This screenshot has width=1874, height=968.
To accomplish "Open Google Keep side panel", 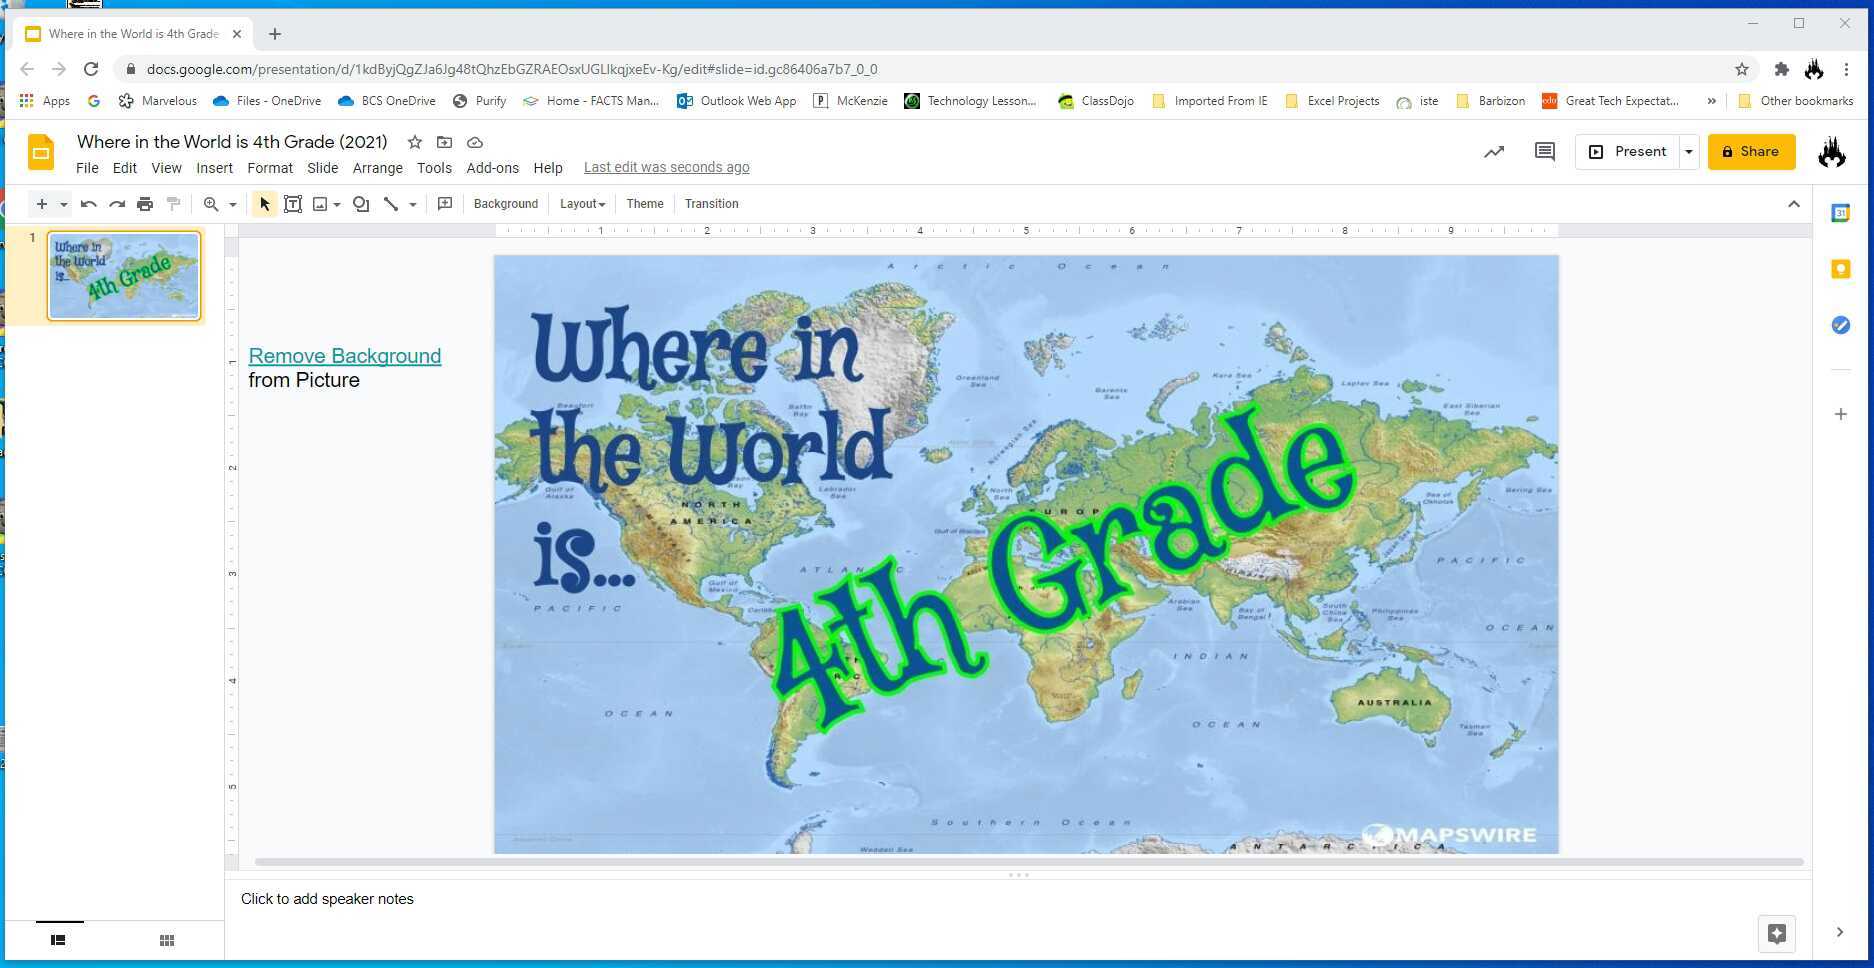I will coord(1840,269).
